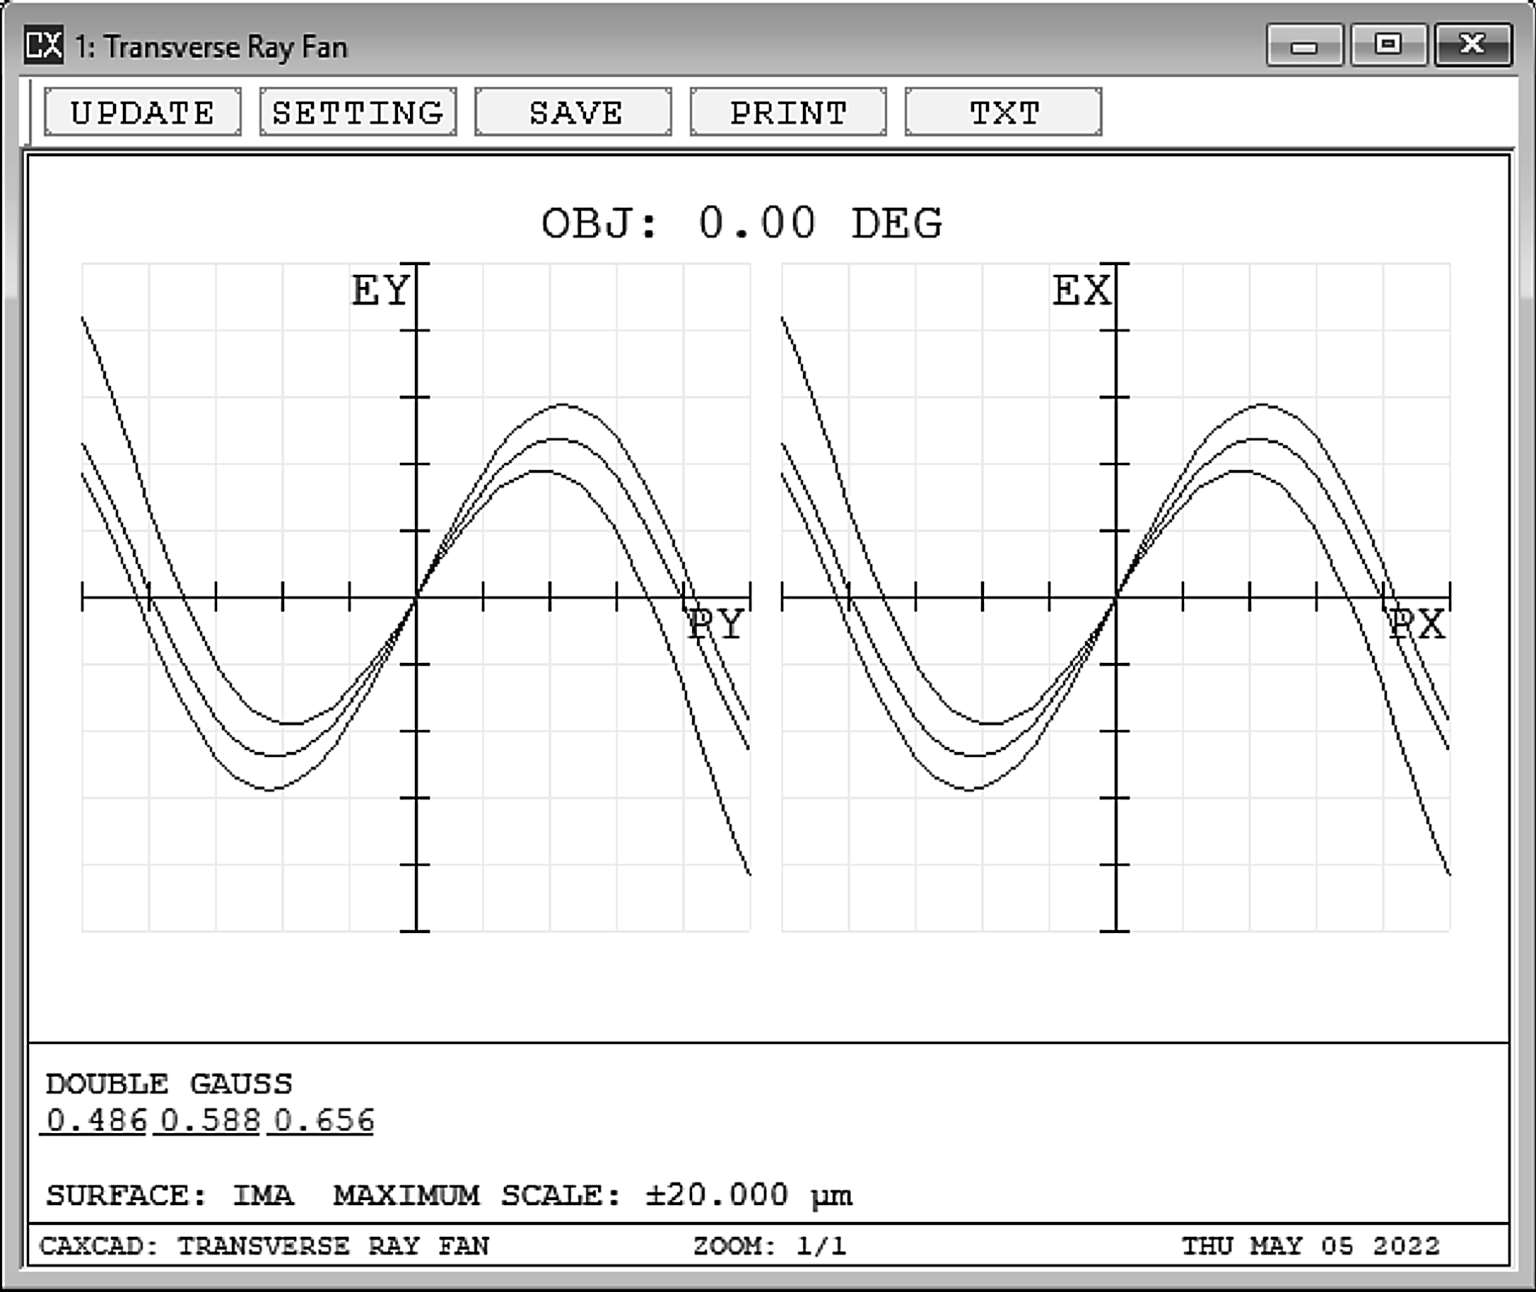Screen dimensions: 1536x1292
Task: Click the PX axis label
Action: pos(1418,625)
